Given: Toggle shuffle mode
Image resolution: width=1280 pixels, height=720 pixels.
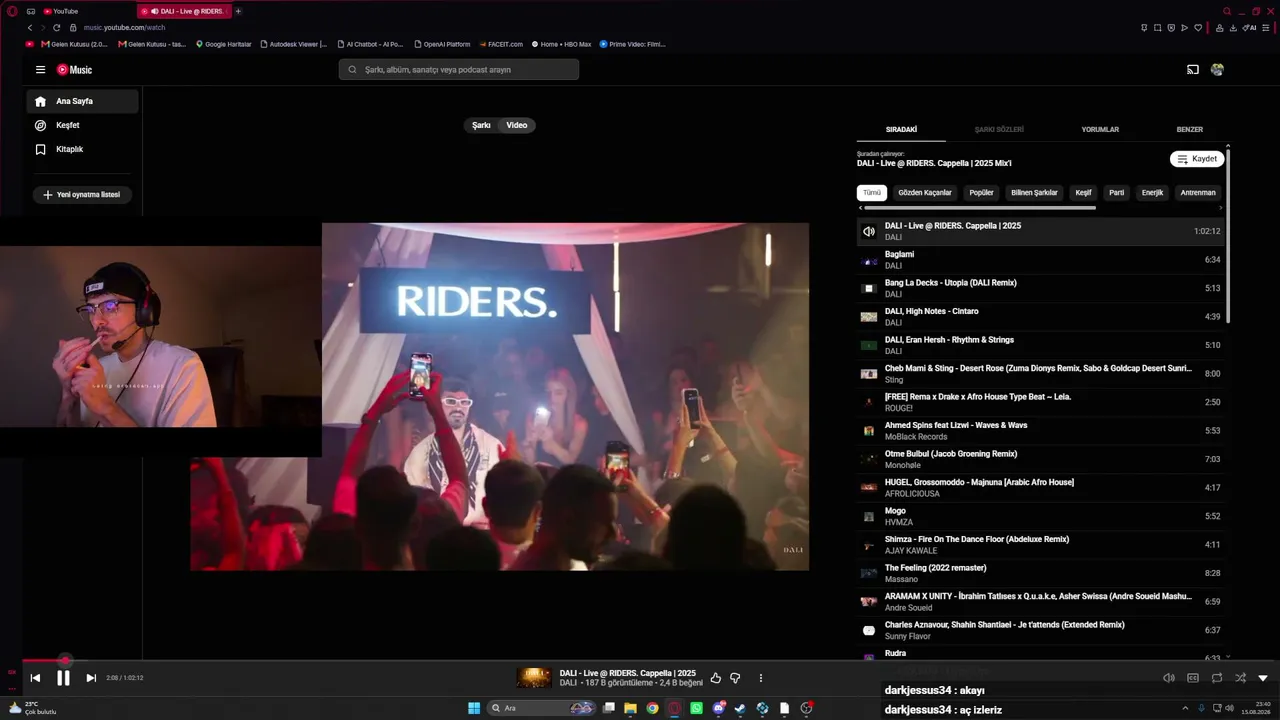Looking at the screenshot, I should [1240, 678].
